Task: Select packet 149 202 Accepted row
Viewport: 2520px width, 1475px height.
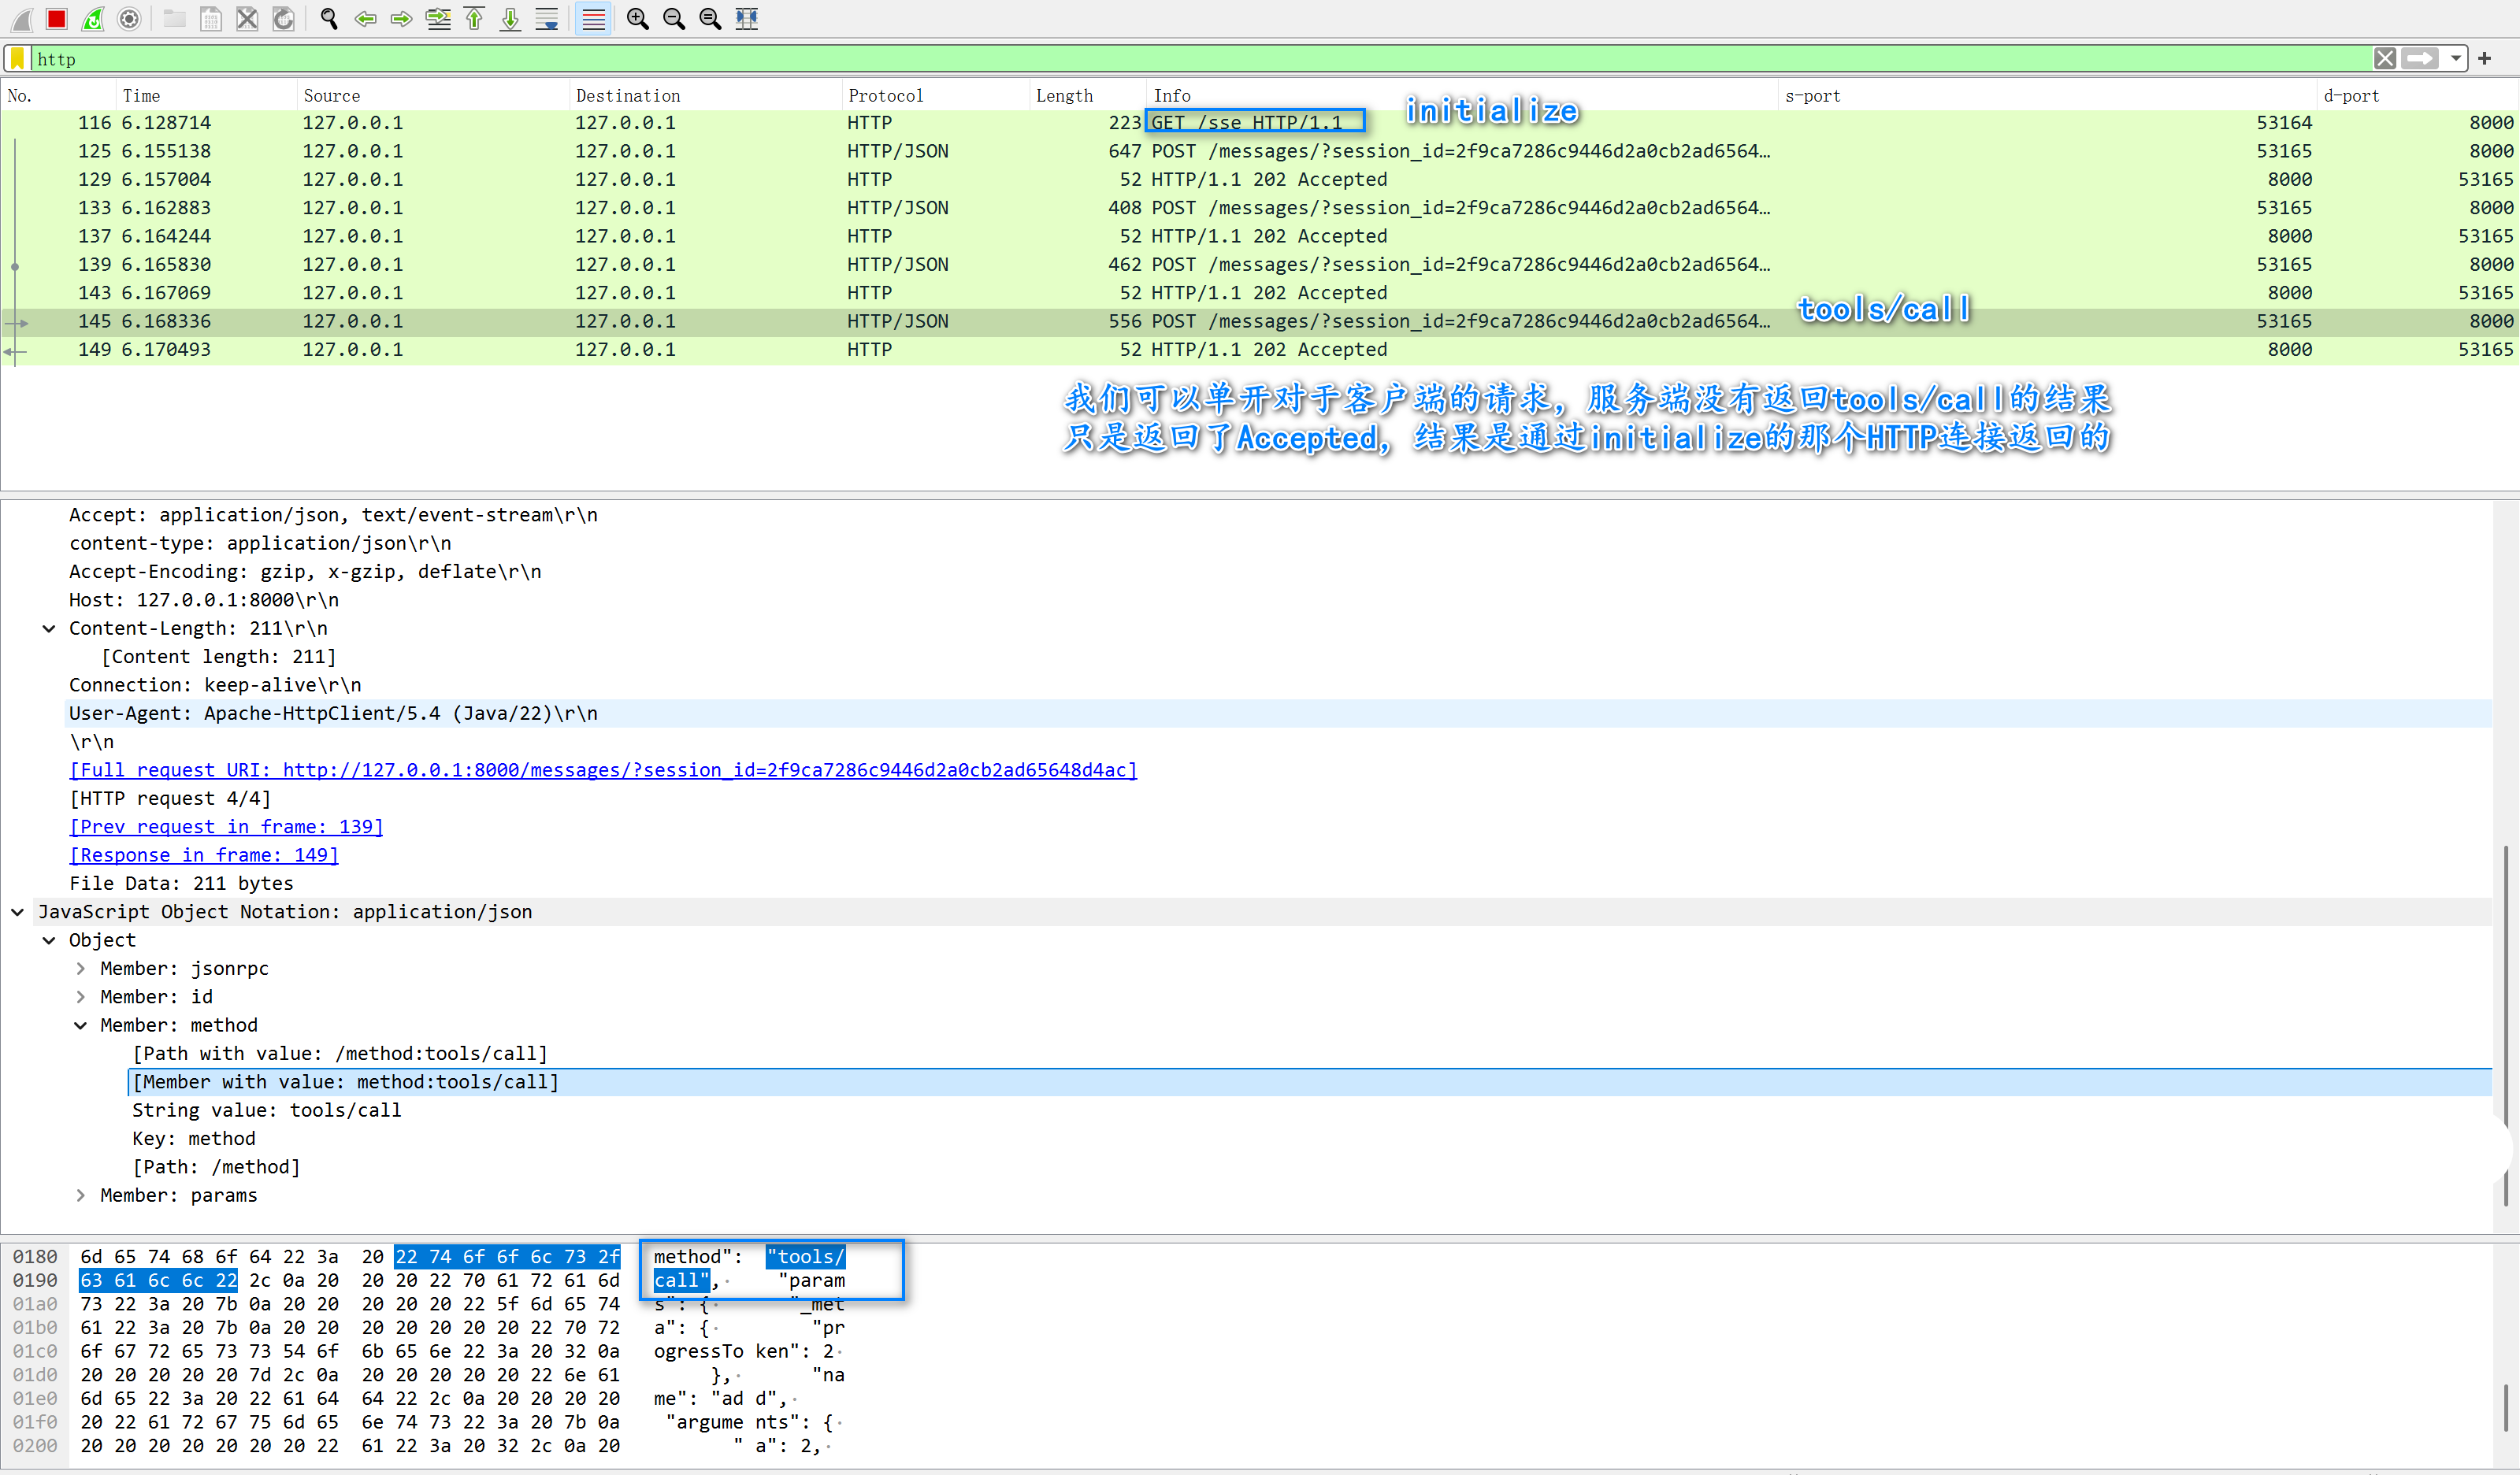Action: (x=1260, y=350)
